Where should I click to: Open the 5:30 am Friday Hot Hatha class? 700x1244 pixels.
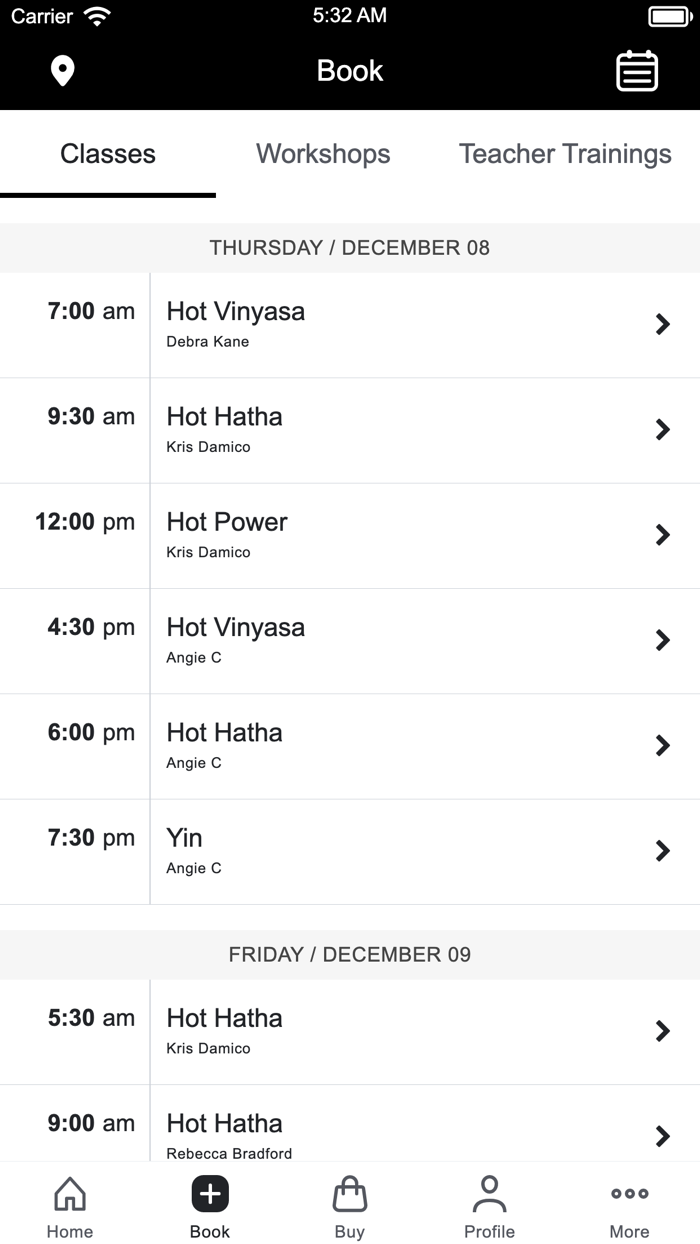coord(350,1031)
